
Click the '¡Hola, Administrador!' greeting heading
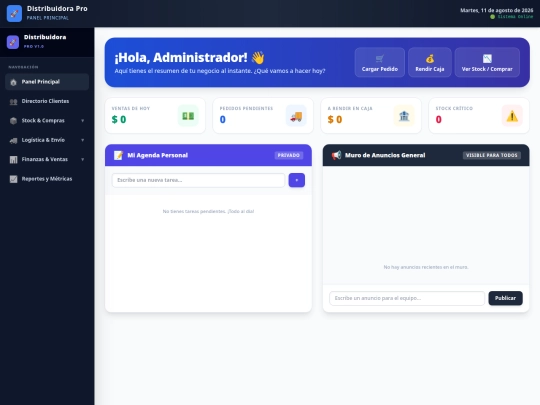189,58
